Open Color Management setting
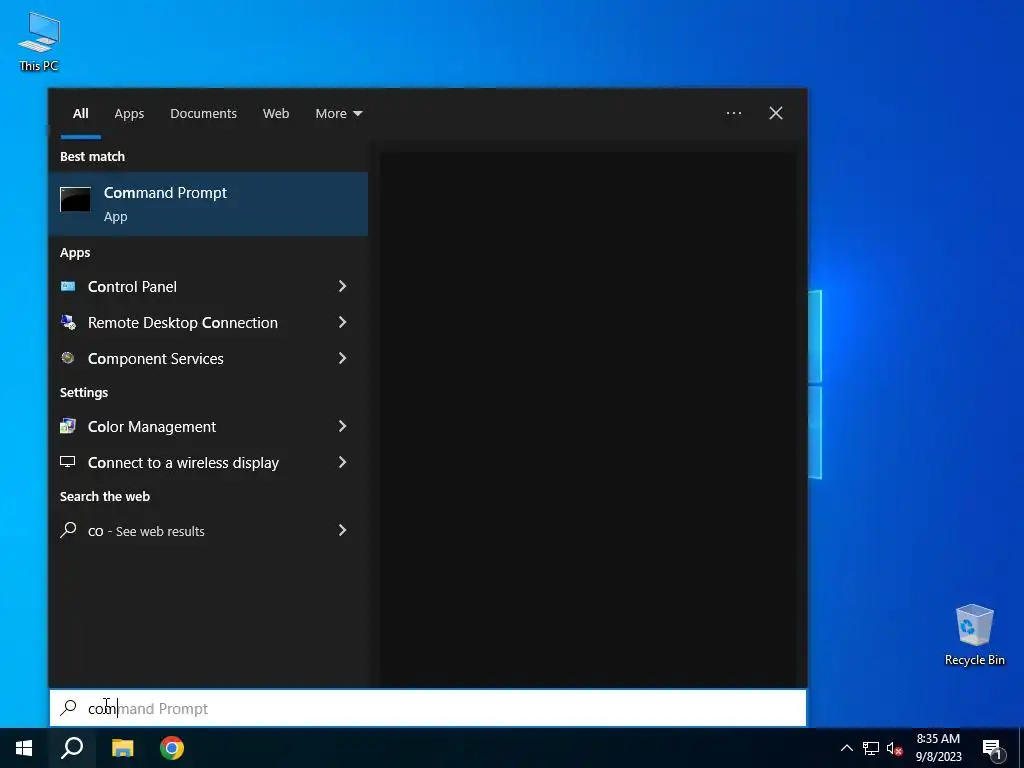 click(208, 426)
